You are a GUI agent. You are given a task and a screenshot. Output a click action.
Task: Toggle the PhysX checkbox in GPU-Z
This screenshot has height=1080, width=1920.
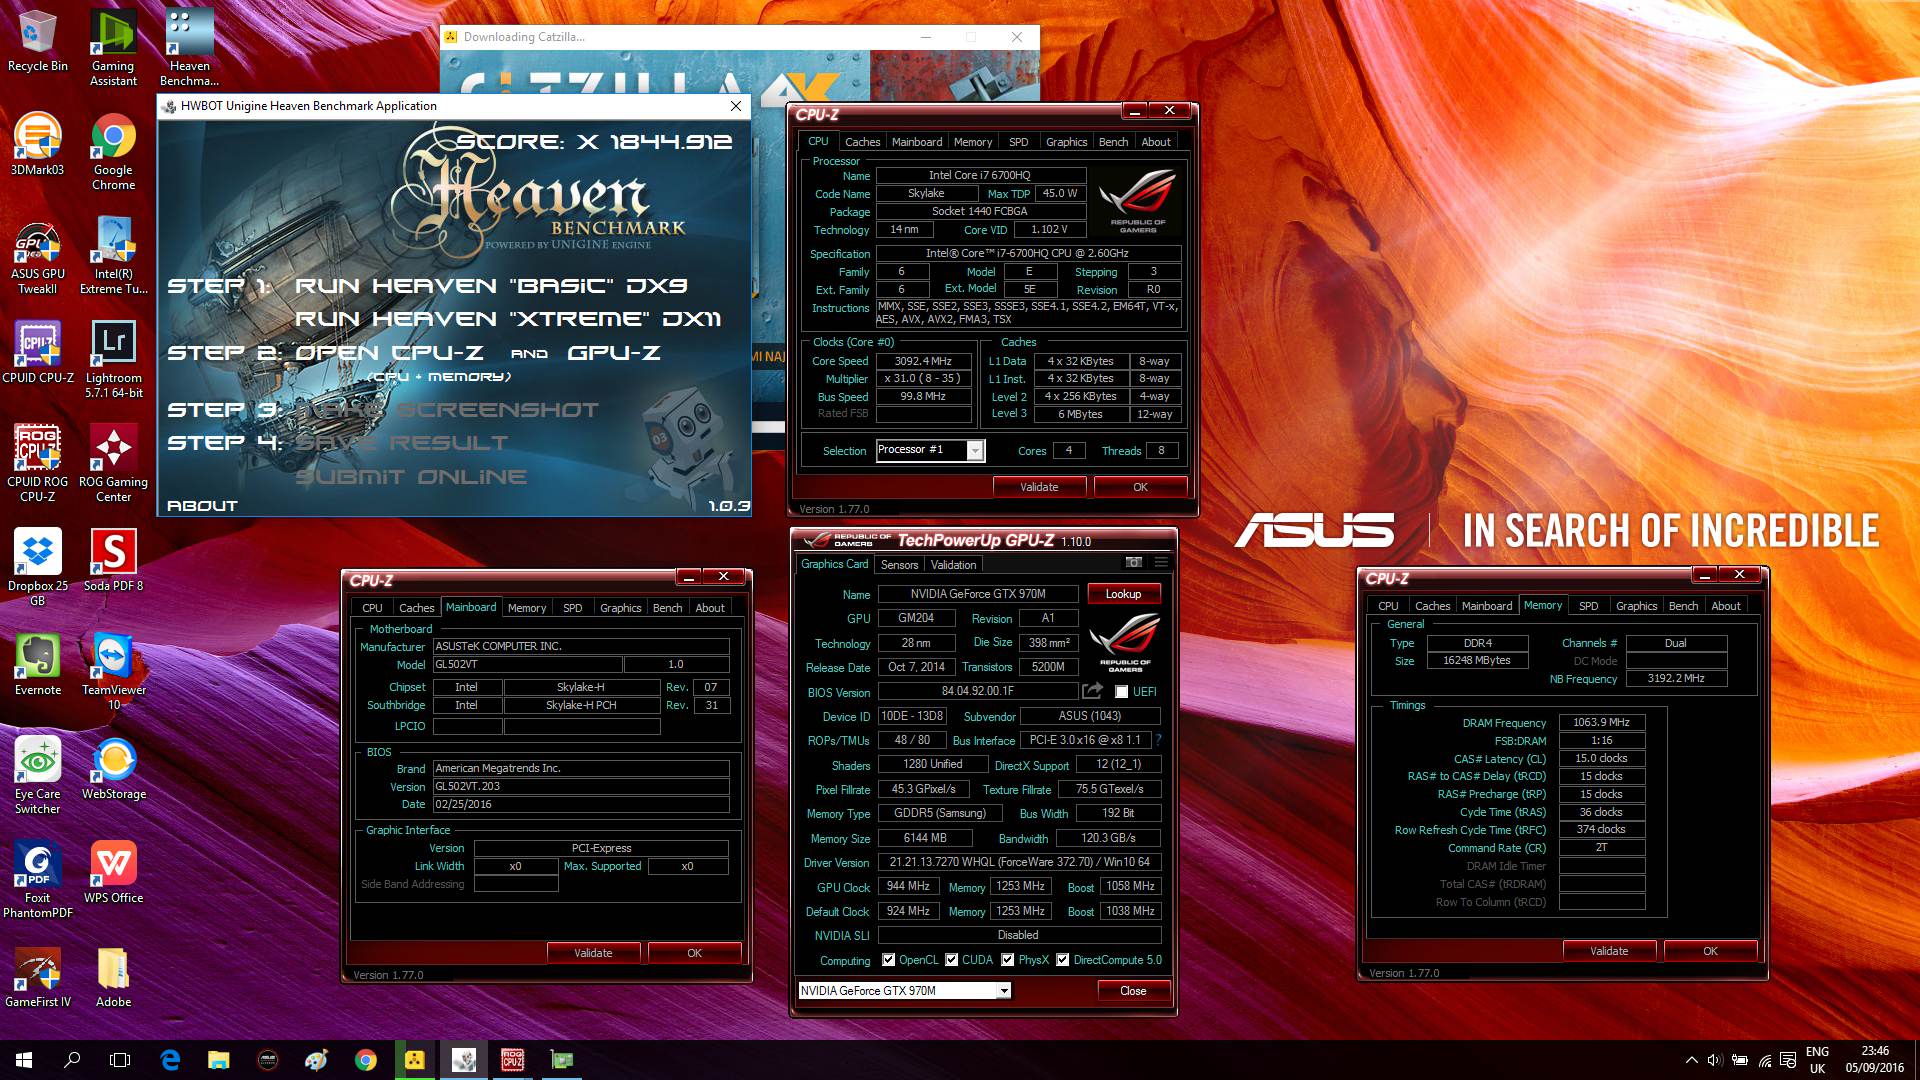pos(1008,960)
